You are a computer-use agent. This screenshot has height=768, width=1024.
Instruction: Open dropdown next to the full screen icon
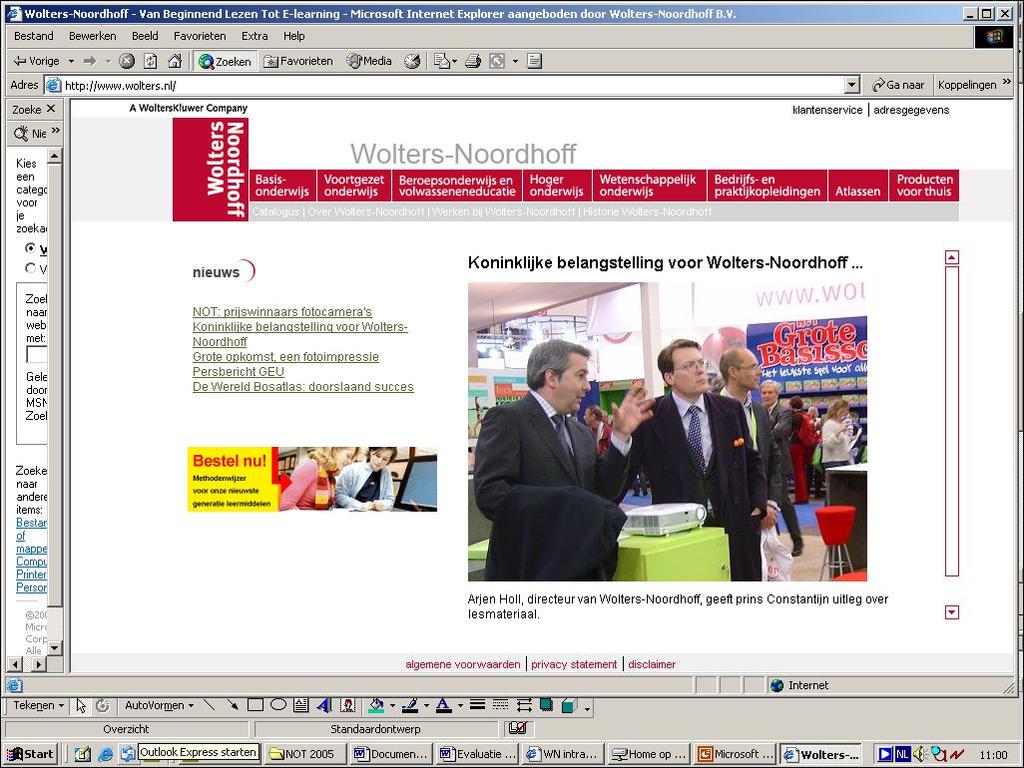[x=515, y=61]
